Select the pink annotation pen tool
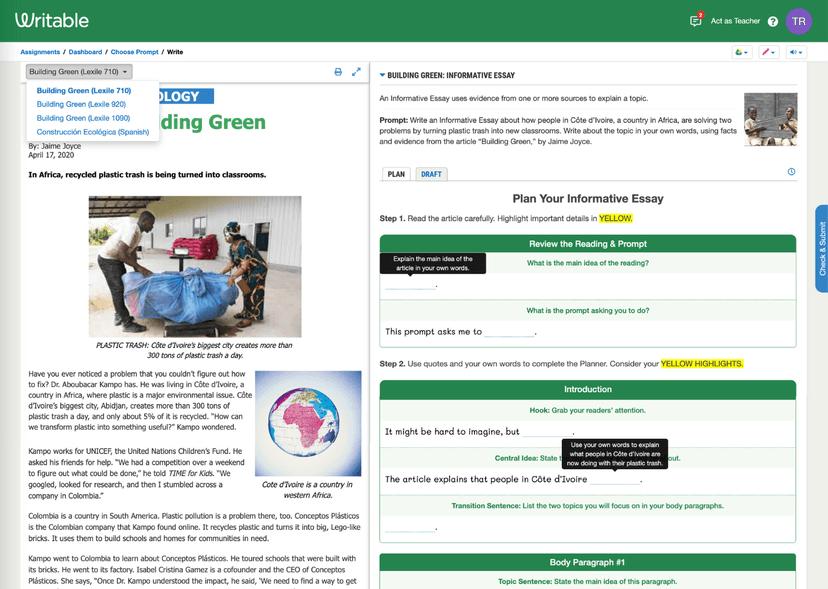This screenshot has height=589, width=828. pyautogui.click(x=764, y=51)
